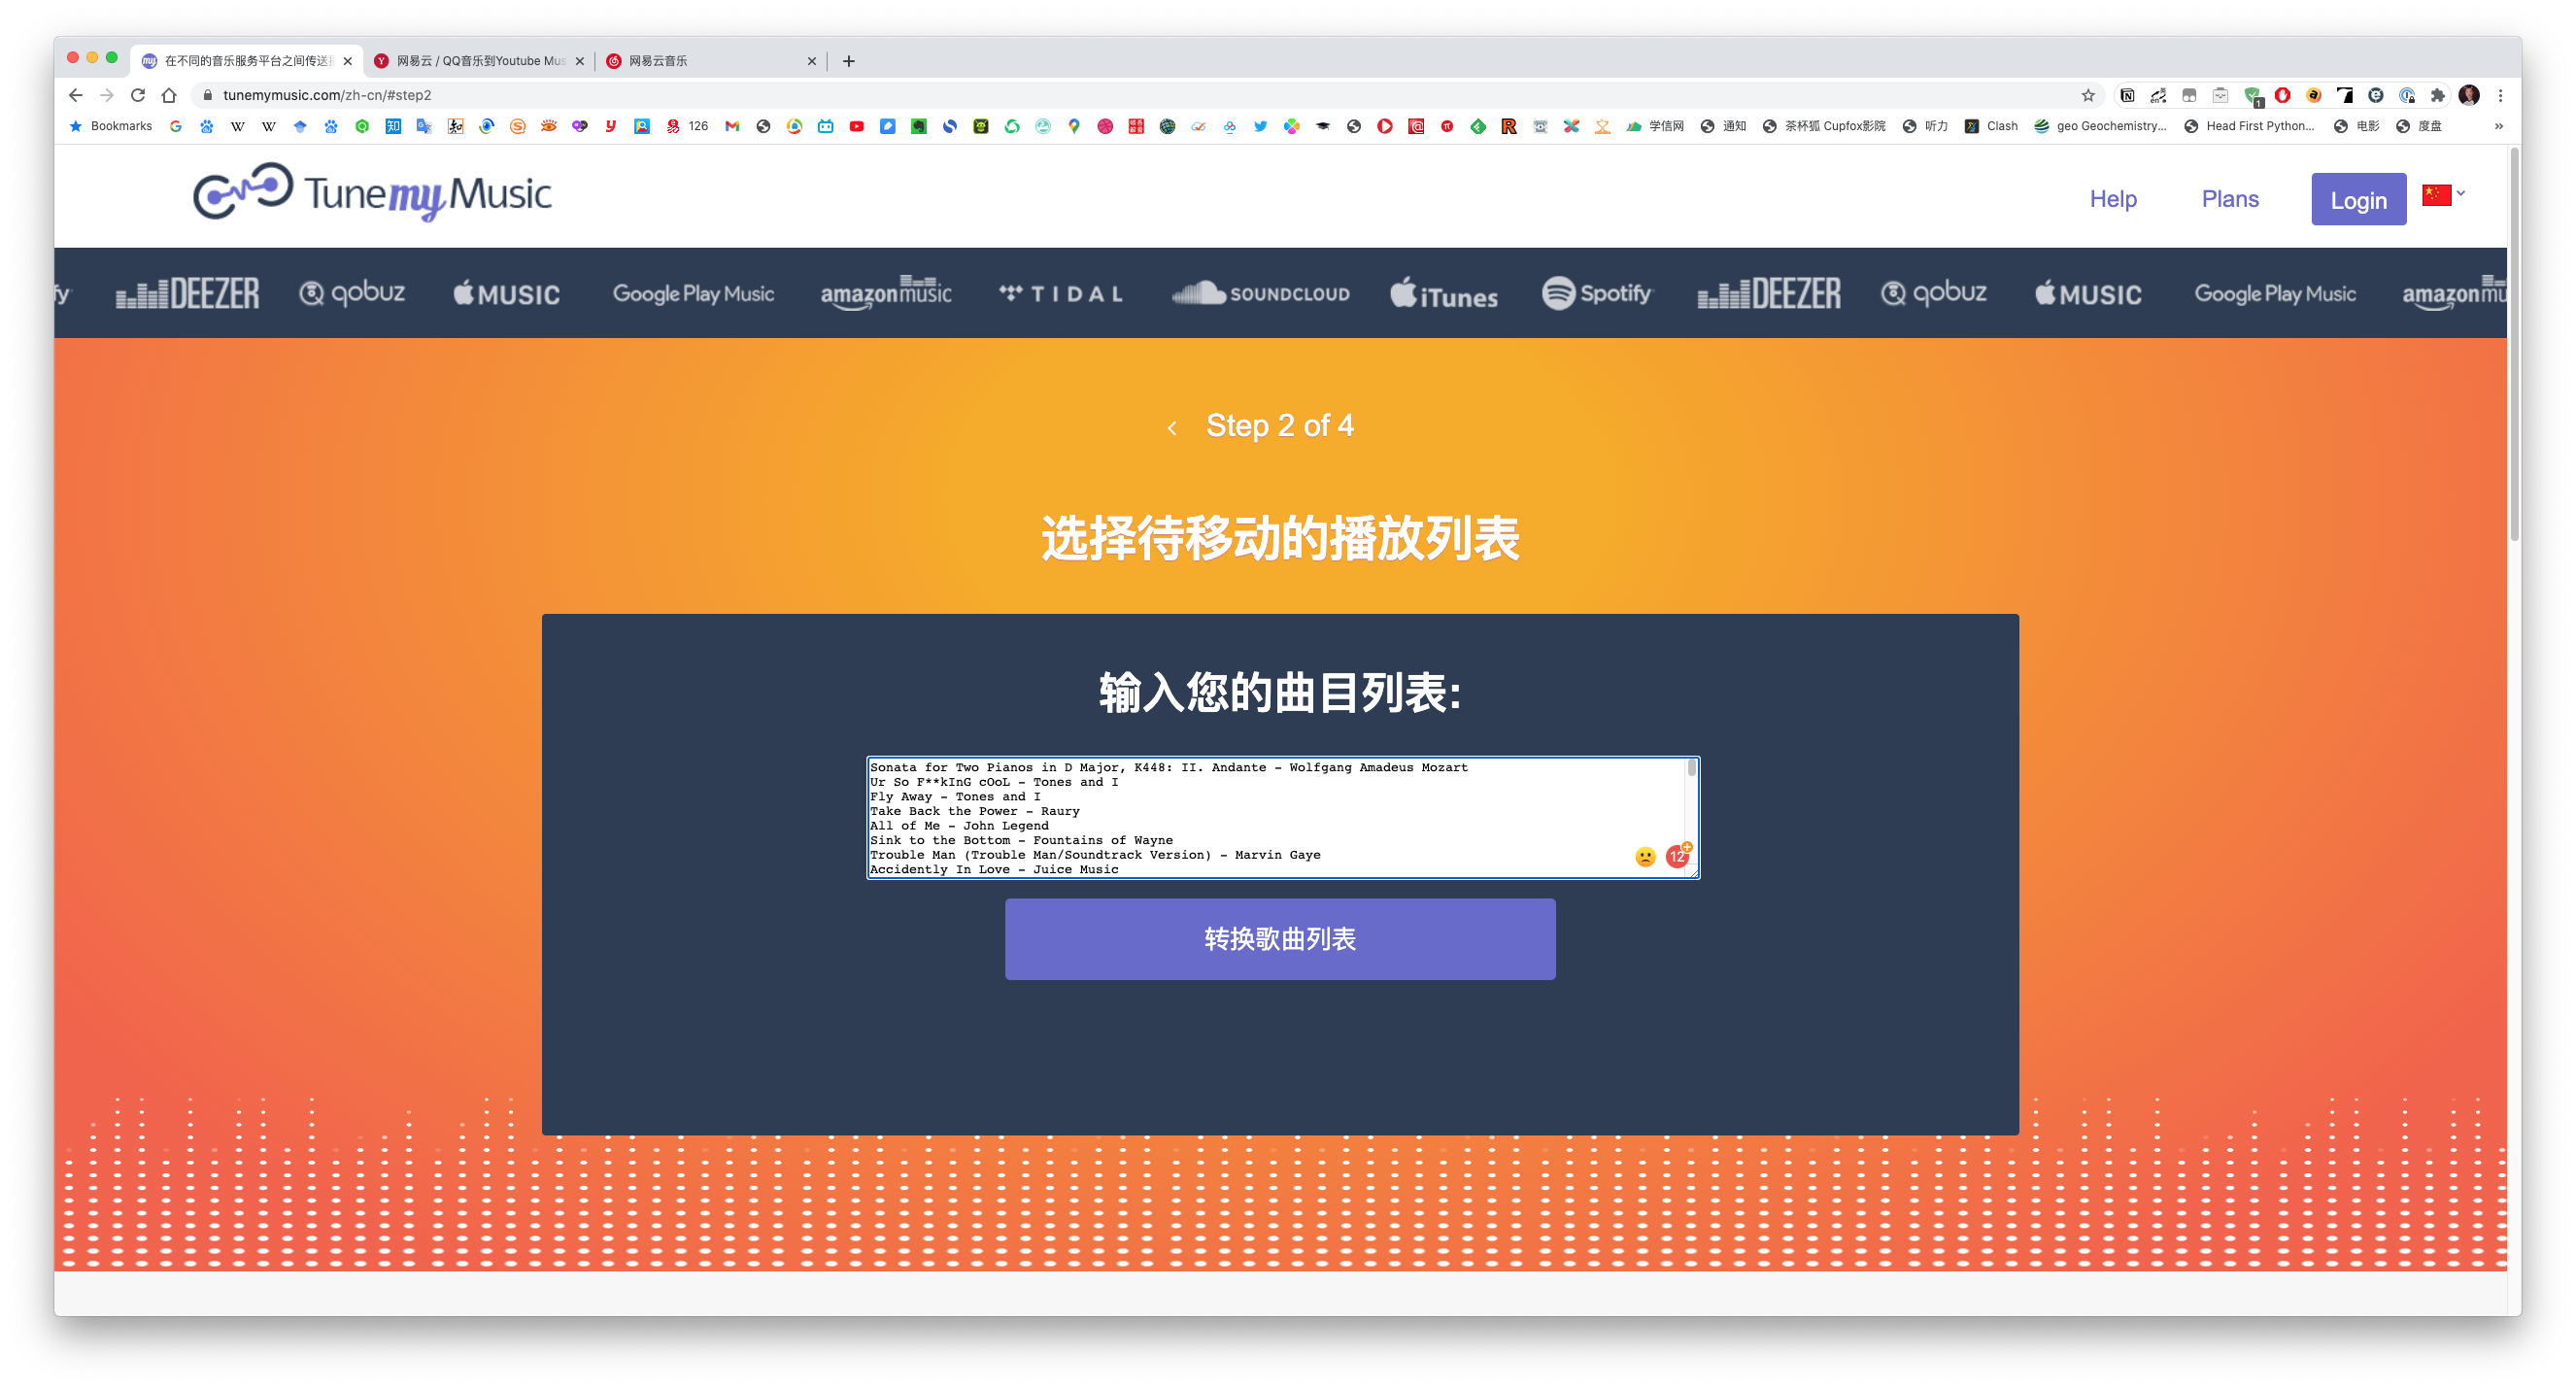Click the SoundCloud logo in services bar
2576x1388 pixels.
point(1260,293)
